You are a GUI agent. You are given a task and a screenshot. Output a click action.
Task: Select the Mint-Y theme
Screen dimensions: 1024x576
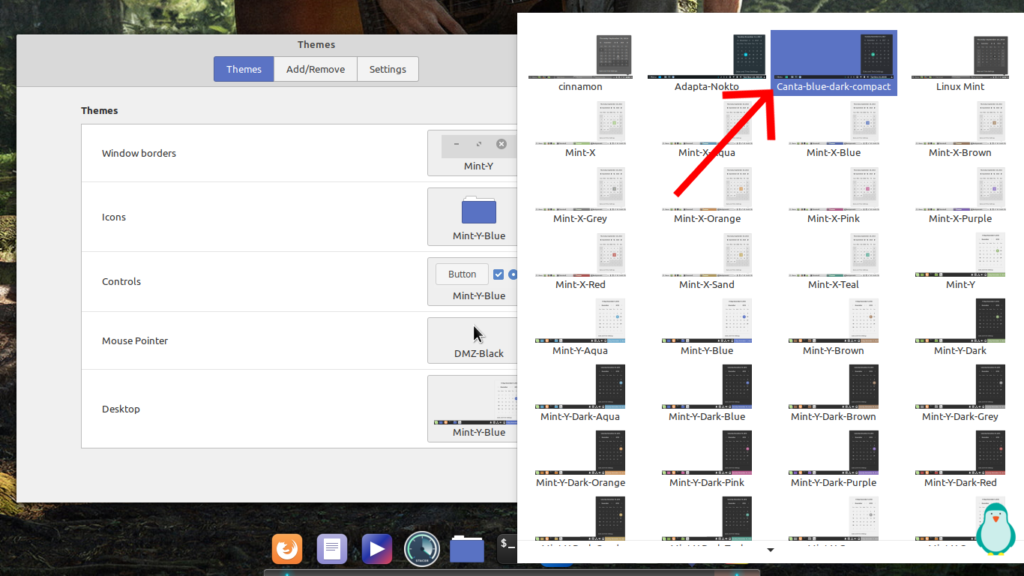coord(960,261)
